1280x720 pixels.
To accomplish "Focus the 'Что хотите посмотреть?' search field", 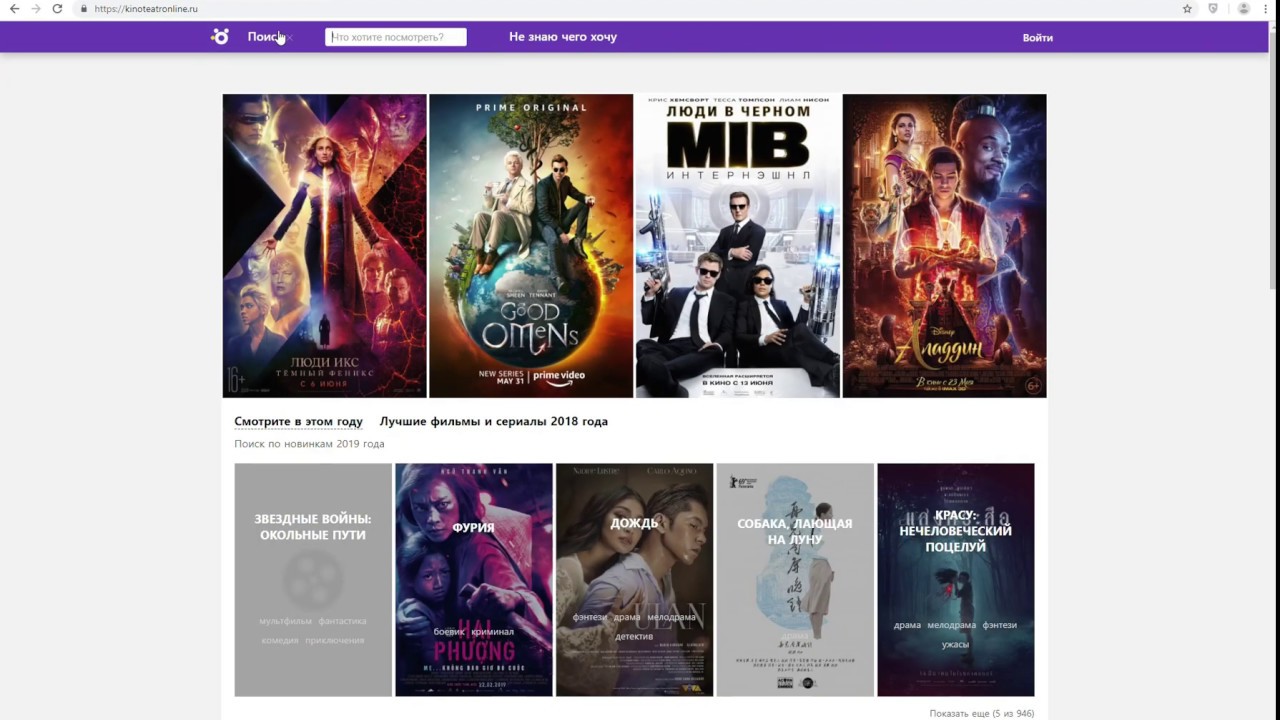I will tap(396, 37).
